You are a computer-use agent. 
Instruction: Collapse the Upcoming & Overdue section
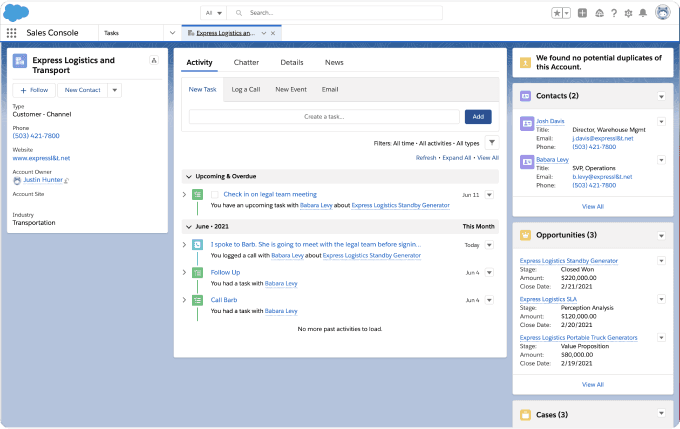pos(189,177)
